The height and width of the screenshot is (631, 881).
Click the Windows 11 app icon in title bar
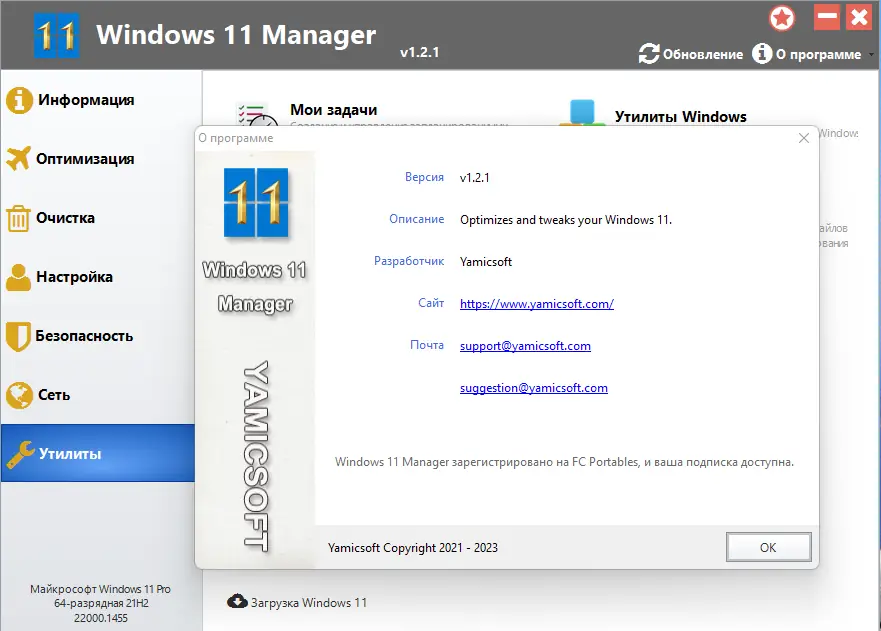click(56, 34)
